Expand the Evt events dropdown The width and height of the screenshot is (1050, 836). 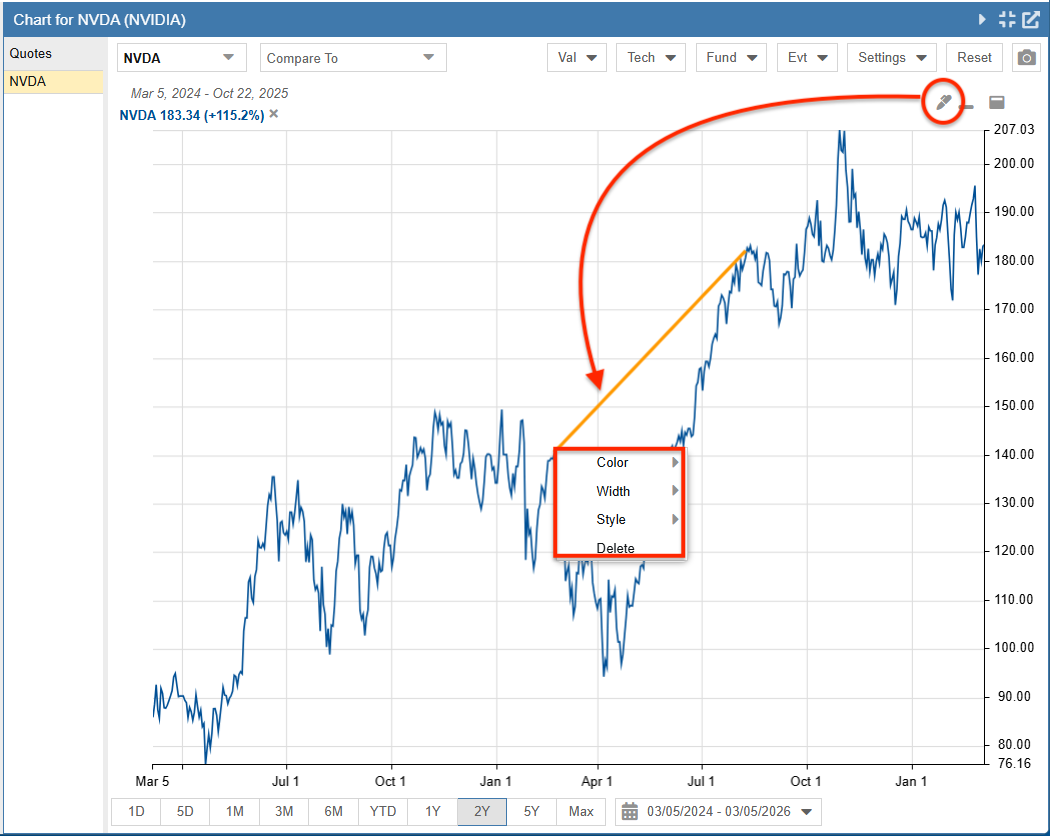(807, 58)
